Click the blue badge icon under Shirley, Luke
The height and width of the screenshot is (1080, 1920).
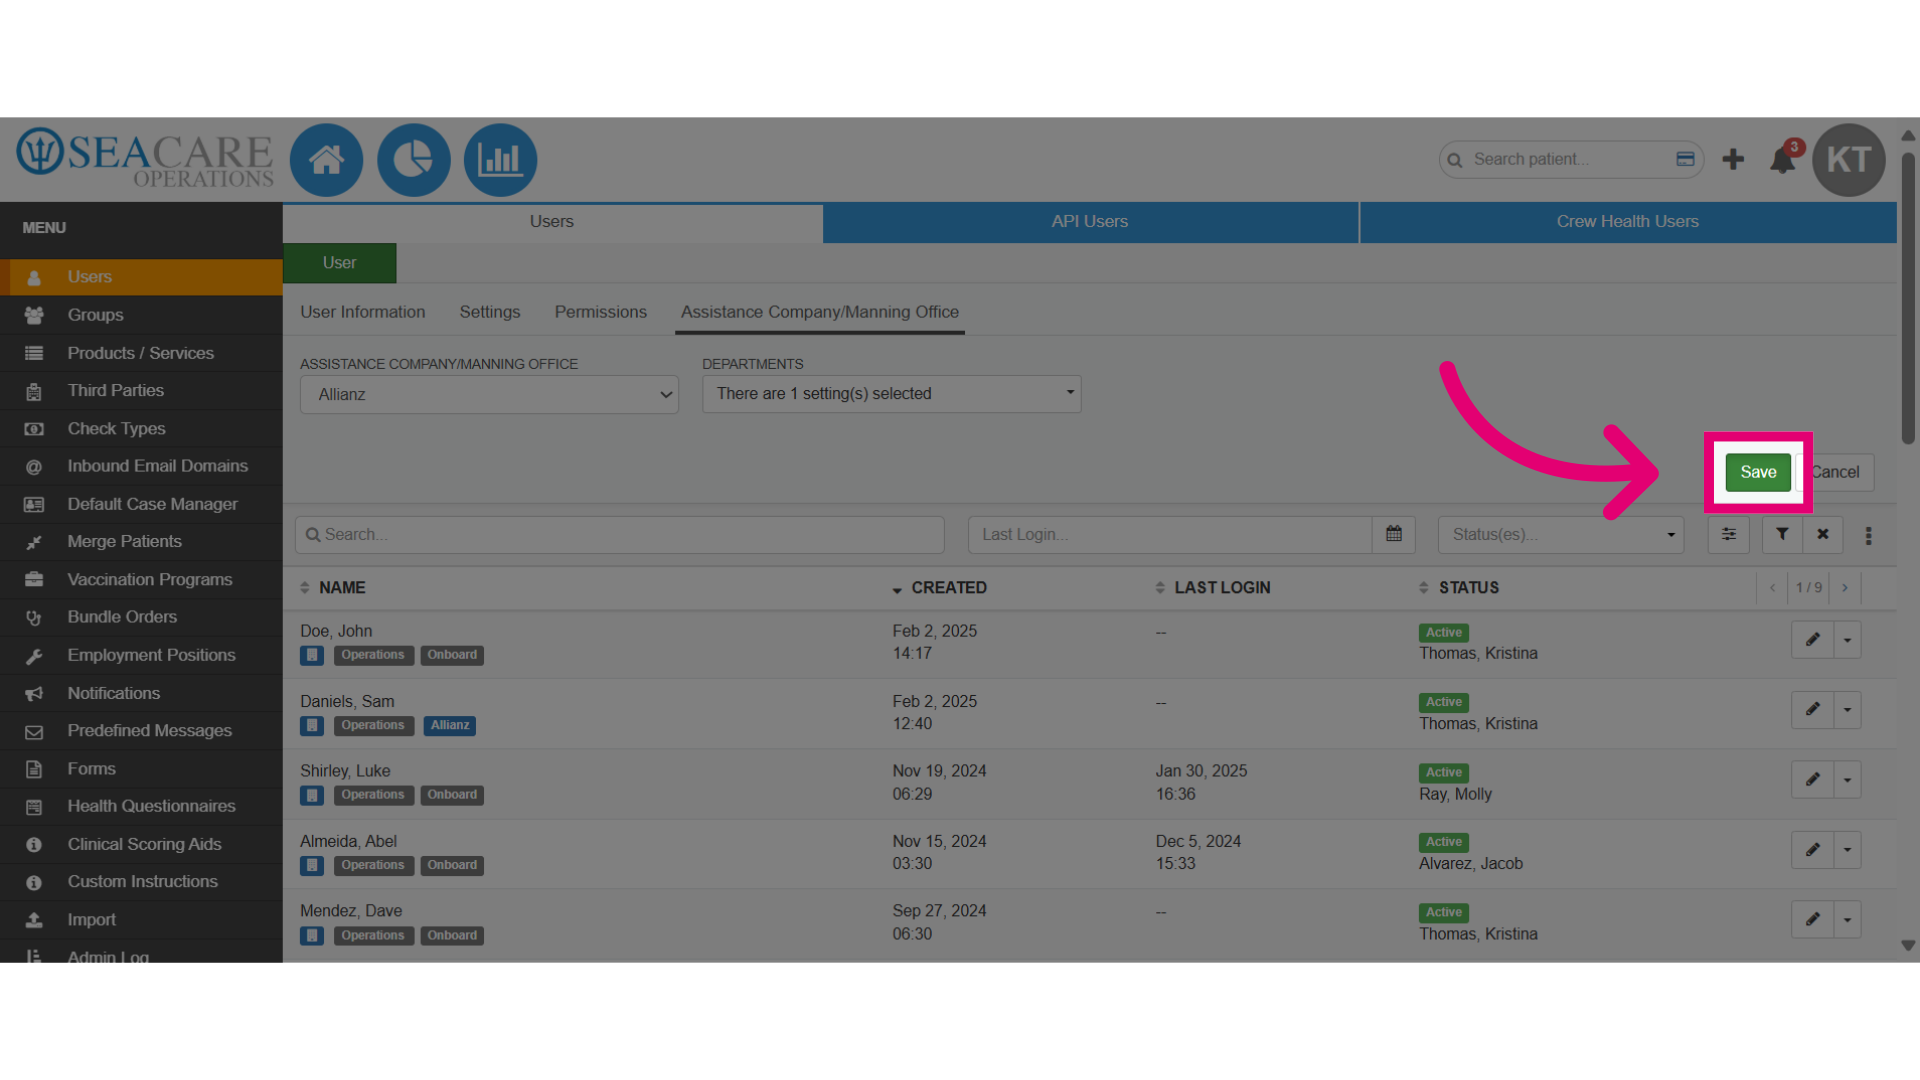tap(312, 796)
